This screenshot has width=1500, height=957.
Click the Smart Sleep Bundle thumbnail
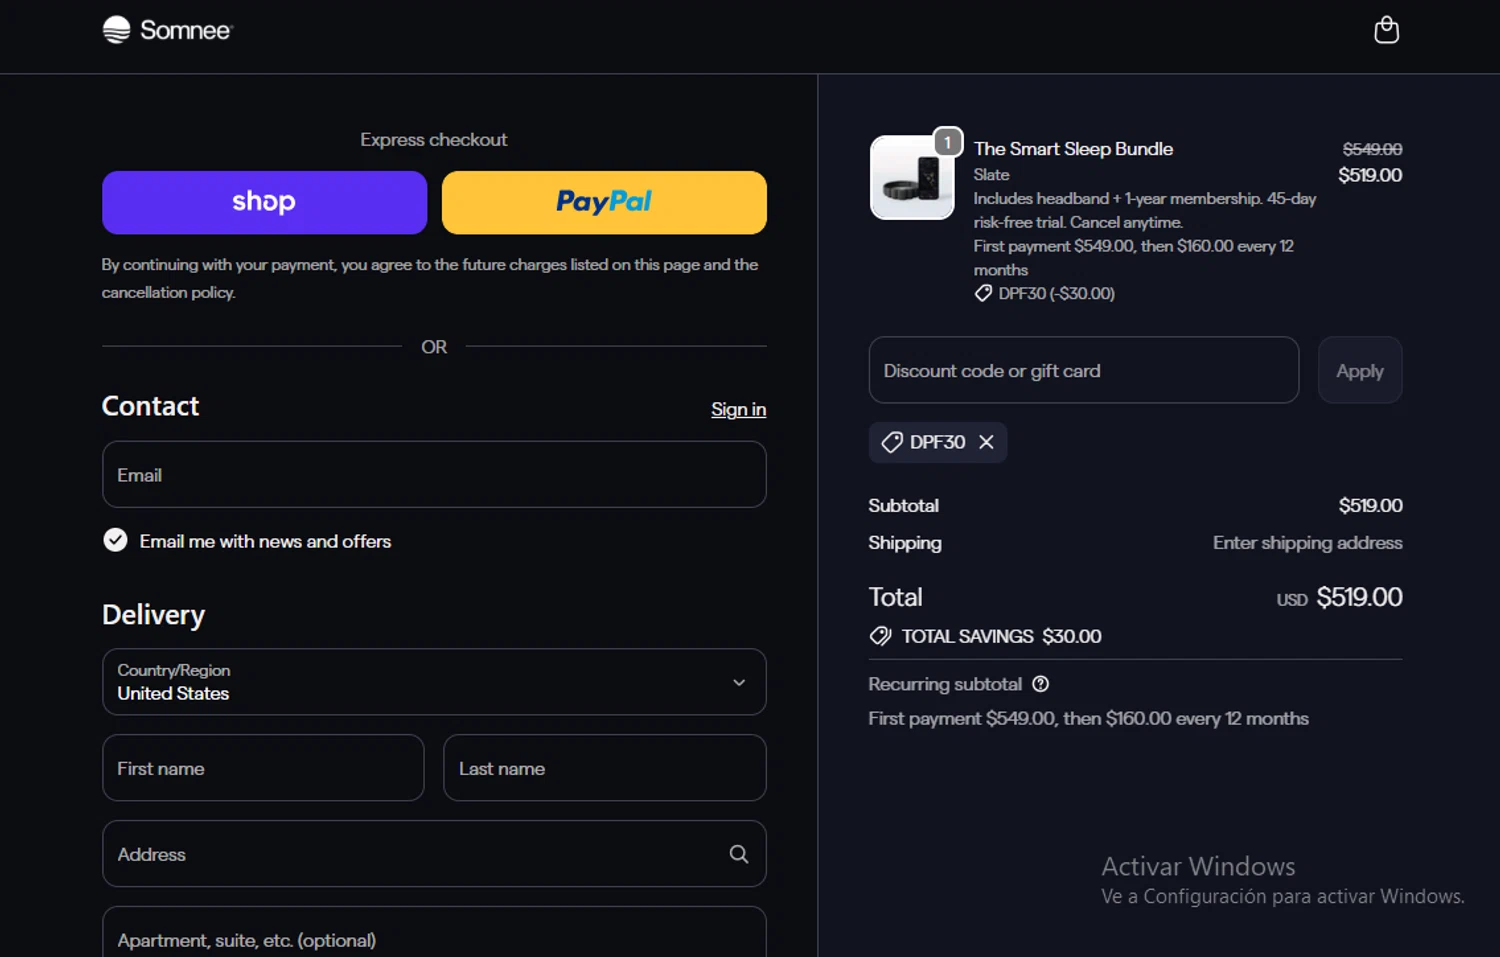tap(912, 177)
